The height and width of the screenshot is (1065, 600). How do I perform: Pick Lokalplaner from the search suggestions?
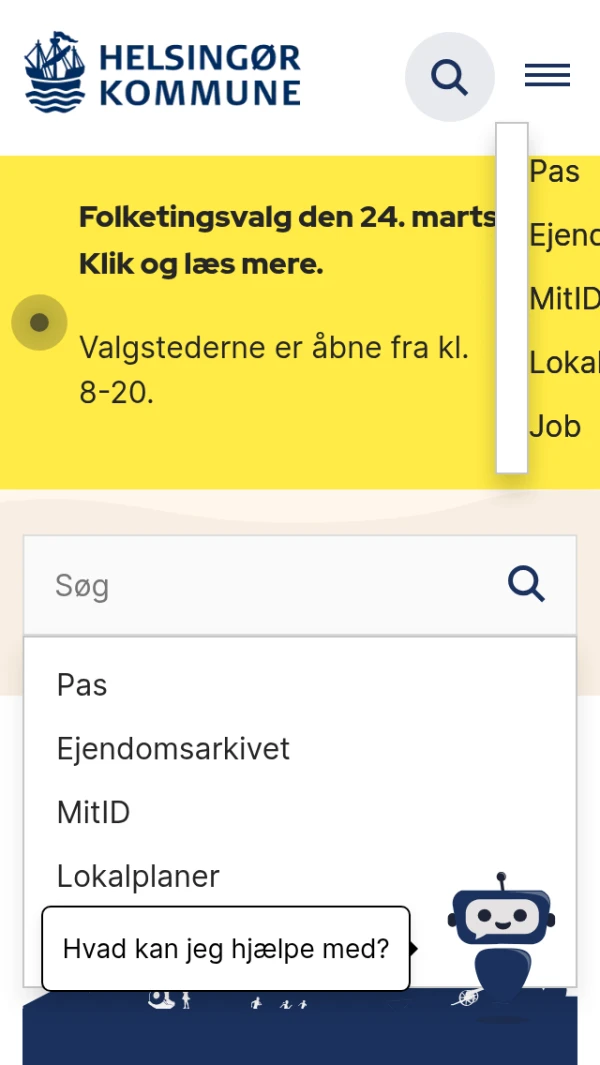138,876
